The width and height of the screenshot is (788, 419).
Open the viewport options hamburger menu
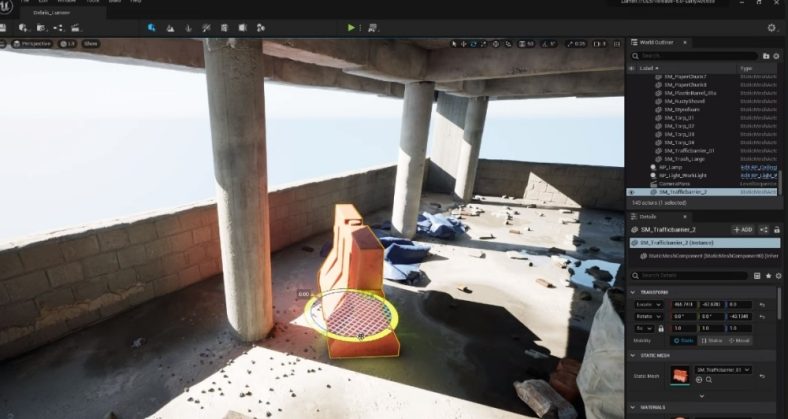(x=3, y=44)
